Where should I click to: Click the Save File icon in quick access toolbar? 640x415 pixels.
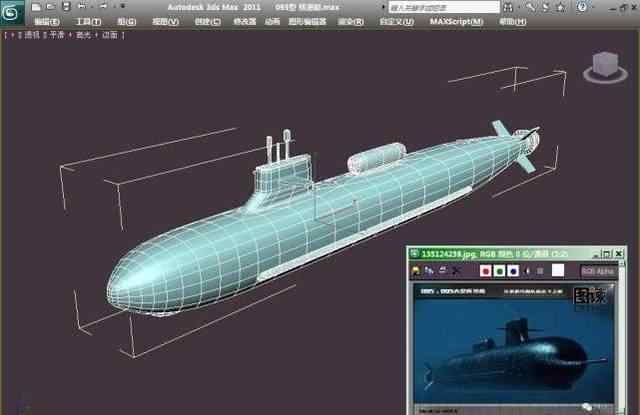[65, 6]
